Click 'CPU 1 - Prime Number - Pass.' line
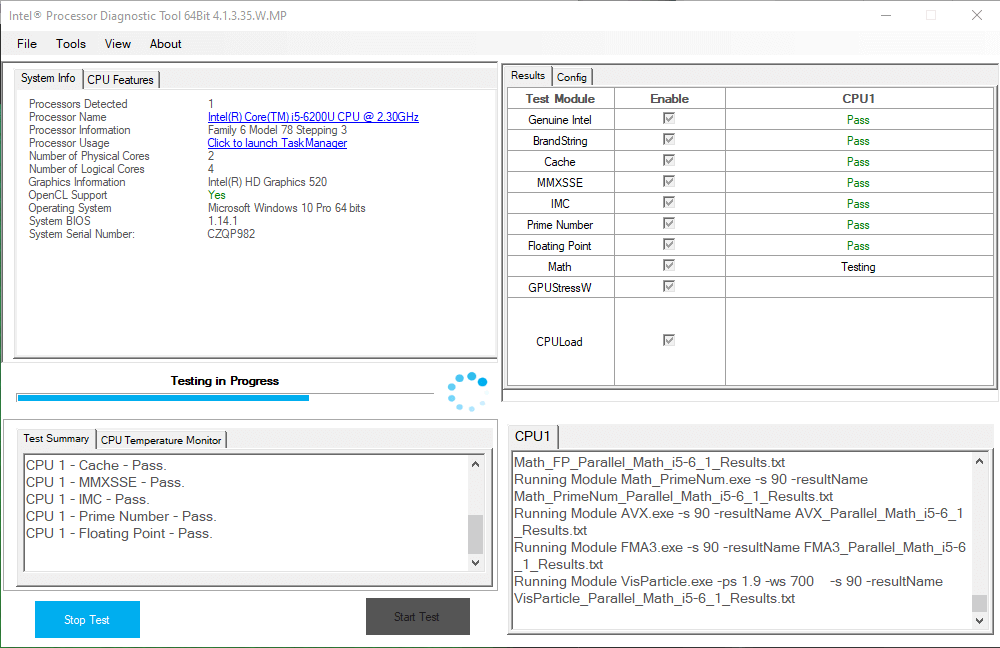 (x=121, y=517)
